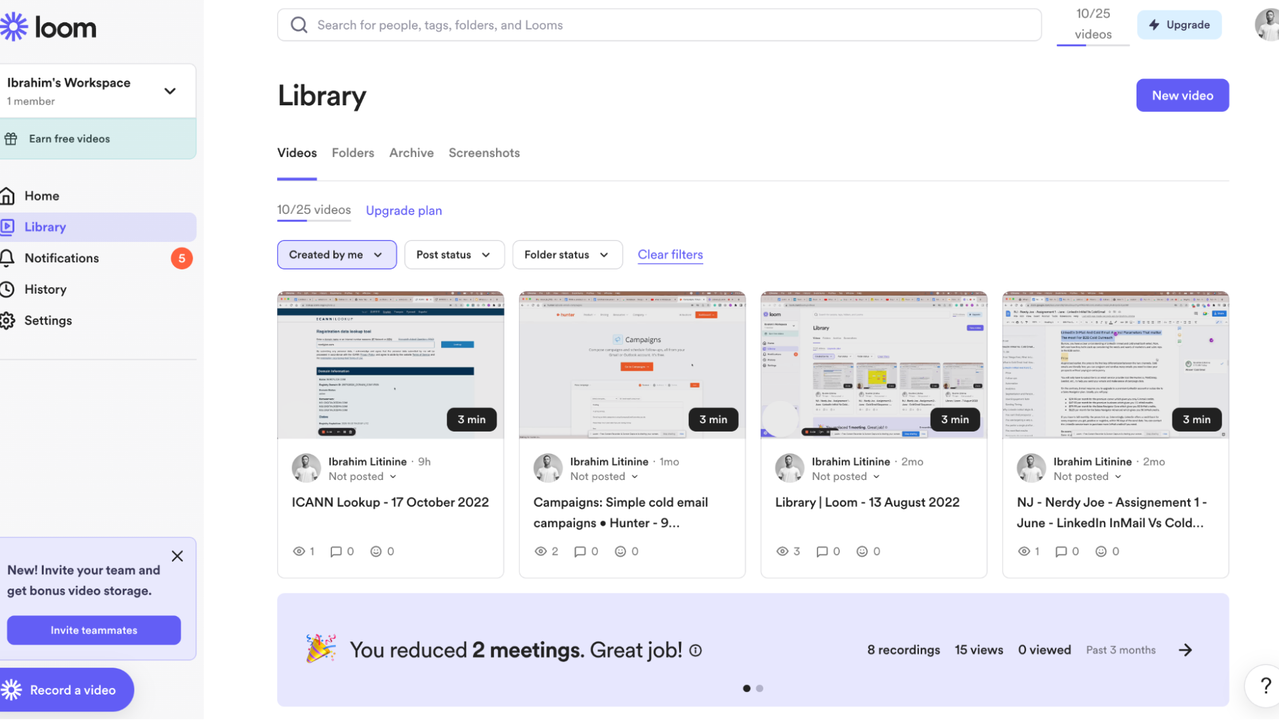Click the search magnifier icon
1279x720 pixels.
(x=299, y=25)
